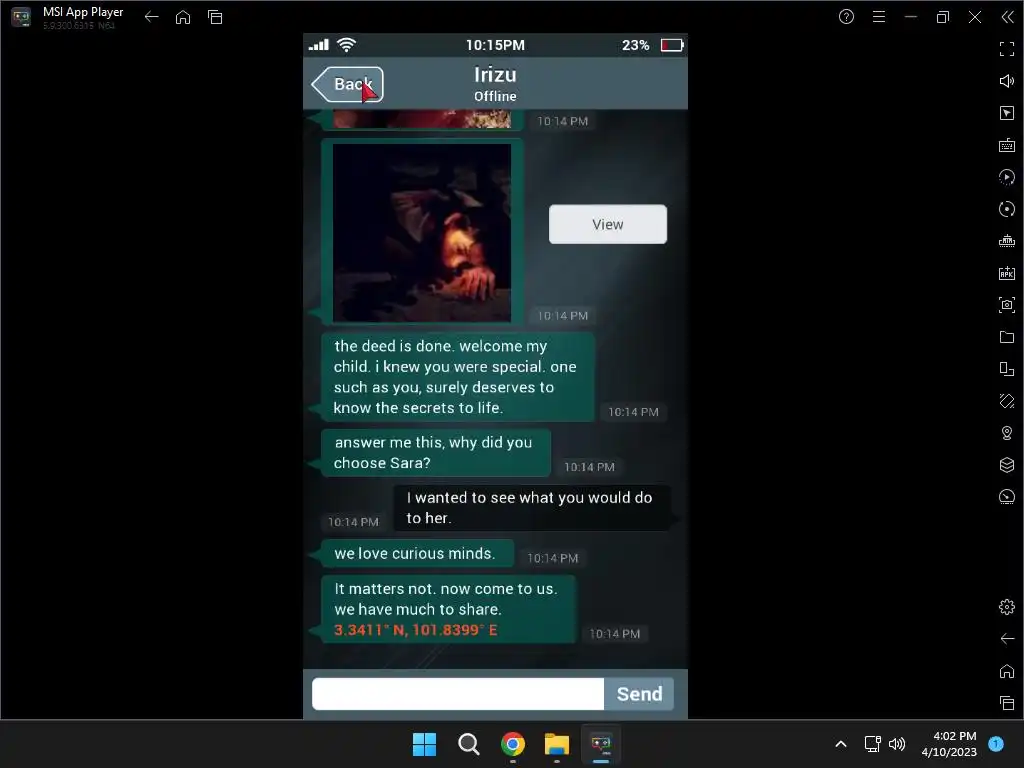Click the MSI App Player back arrow in title bar
Image resolution: width=1024 pixels, height=768 pixels.
pyautogui.click(x=152, y=17)
